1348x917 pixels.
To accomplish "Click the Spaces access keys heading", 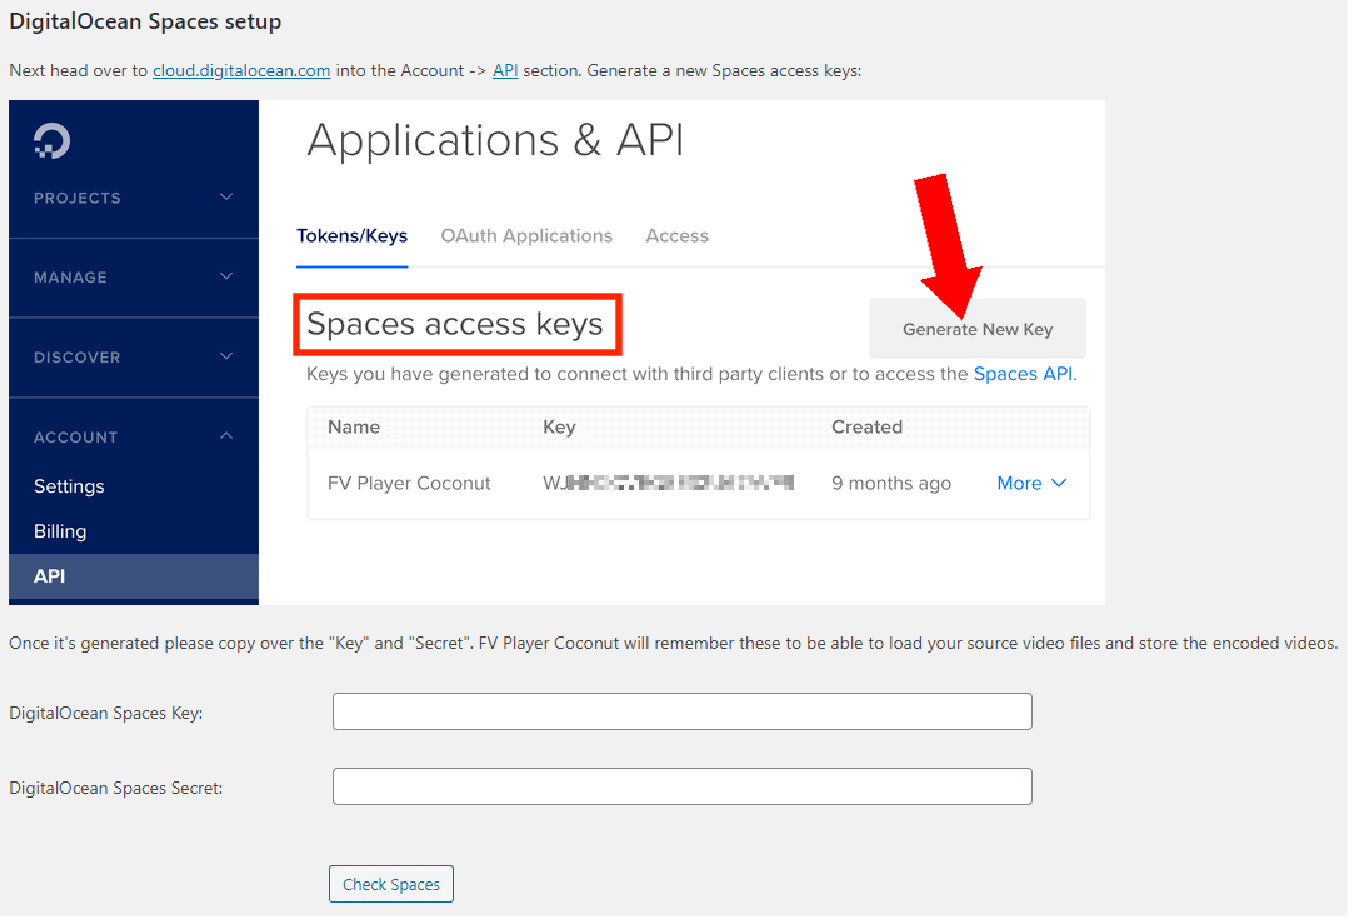I will tap(455, 324).
